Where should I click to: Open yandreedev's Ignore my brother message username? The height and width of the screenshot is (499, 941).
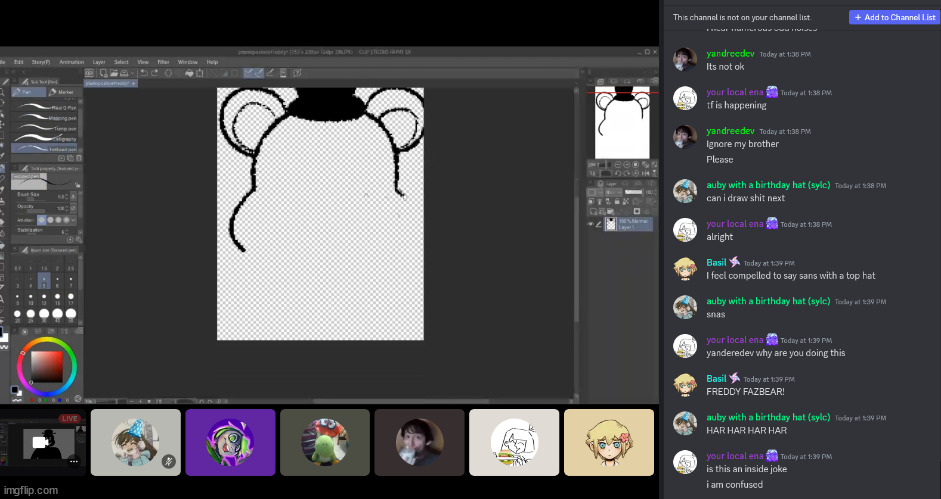pos(730,131)
